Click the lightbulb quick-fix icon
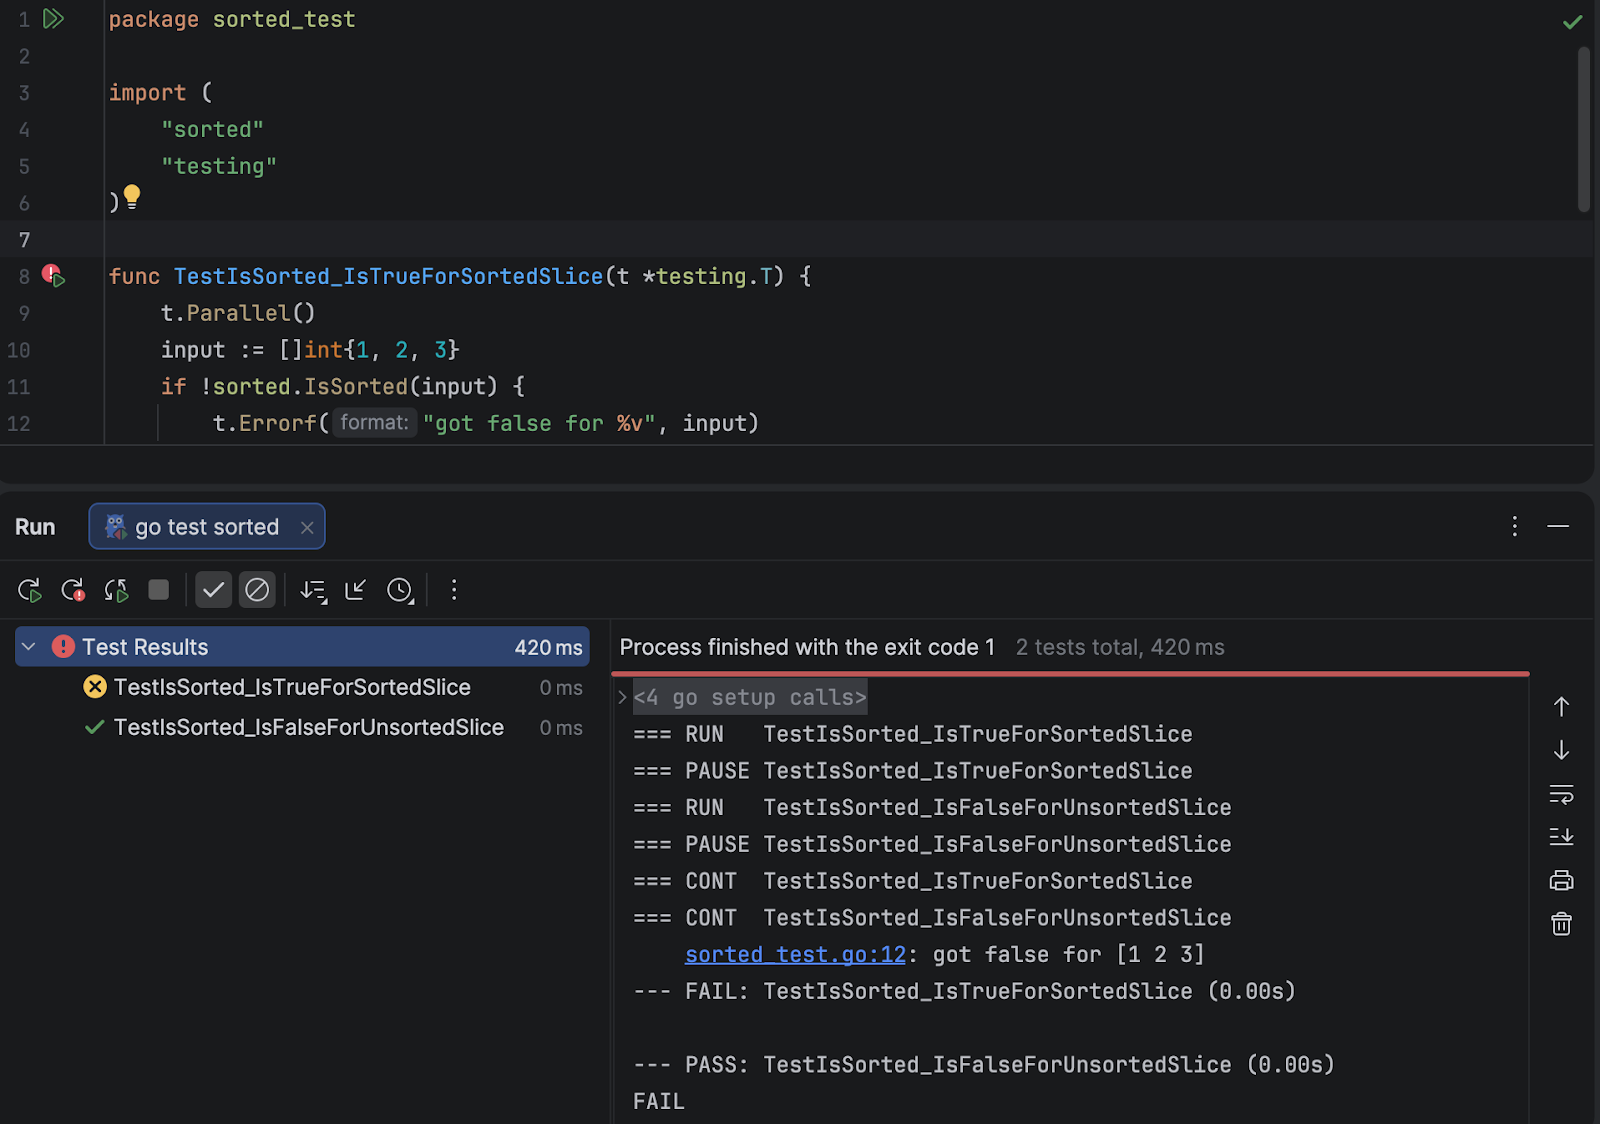This screenshot has width=1600, height=1124. [132, 197]
